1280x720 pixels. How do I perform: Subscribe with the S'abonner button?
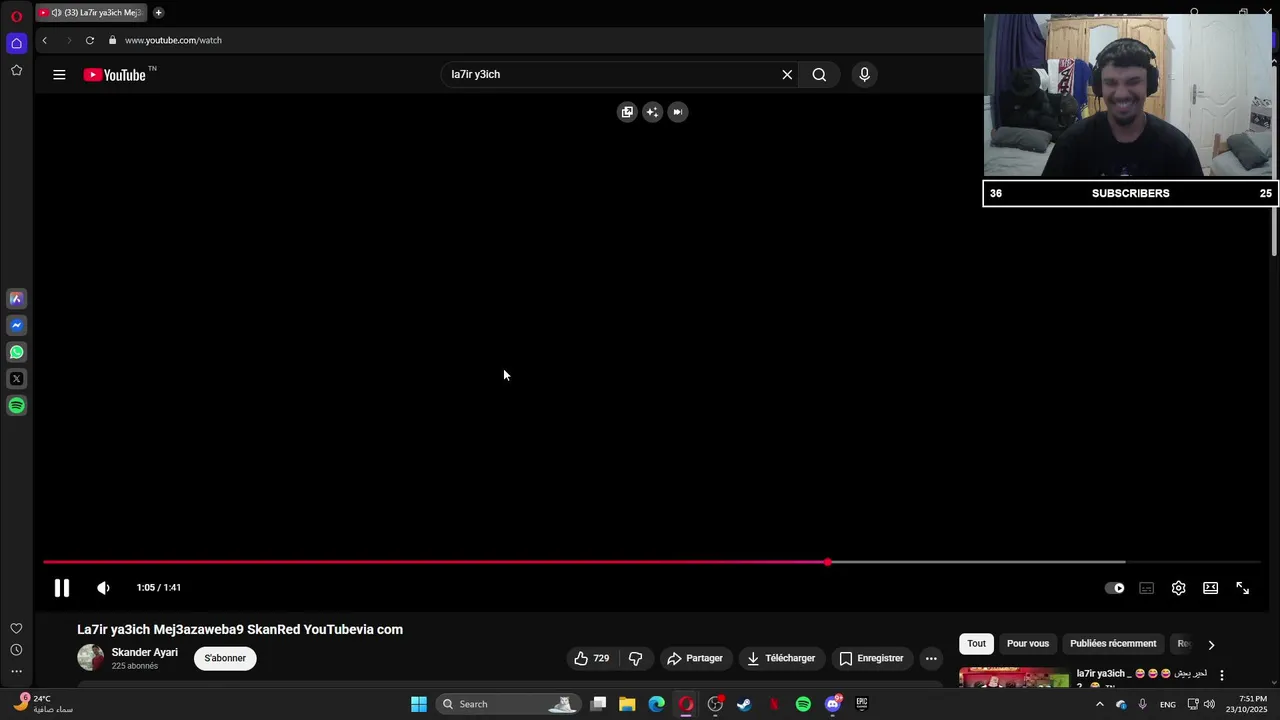[225, 658]
